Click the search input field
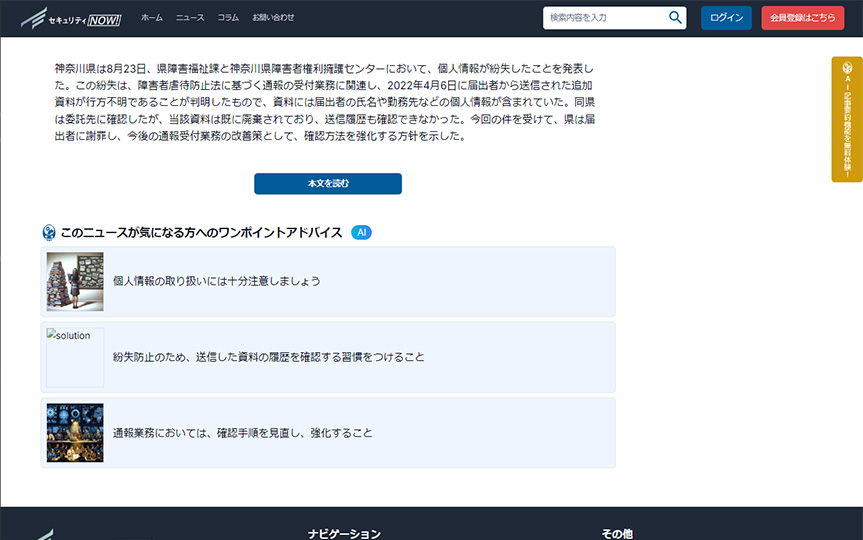 (605, 18)
